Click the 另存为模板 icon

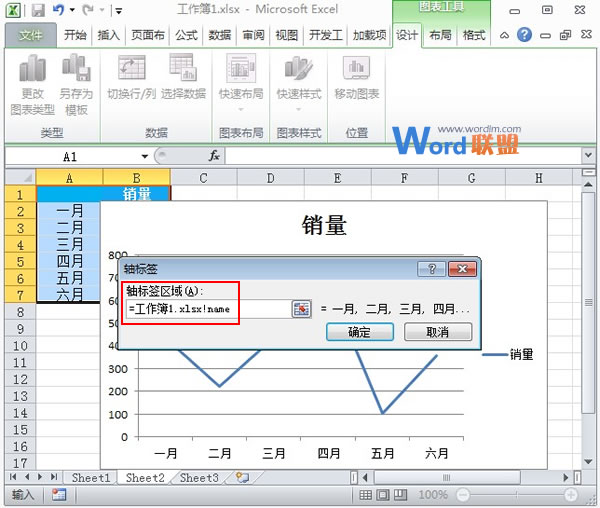tap(77, 68)
